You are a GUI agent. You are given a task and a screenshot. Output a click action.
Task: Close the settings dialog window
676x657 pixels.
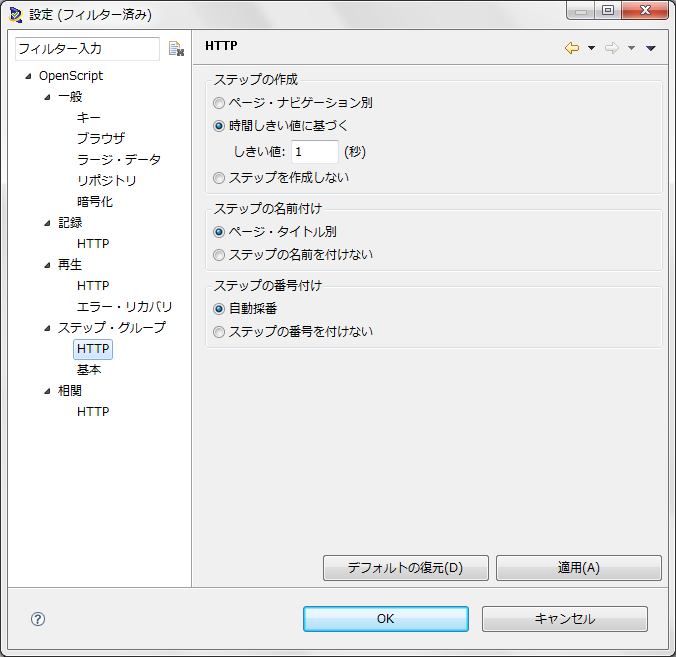[645, 10]
